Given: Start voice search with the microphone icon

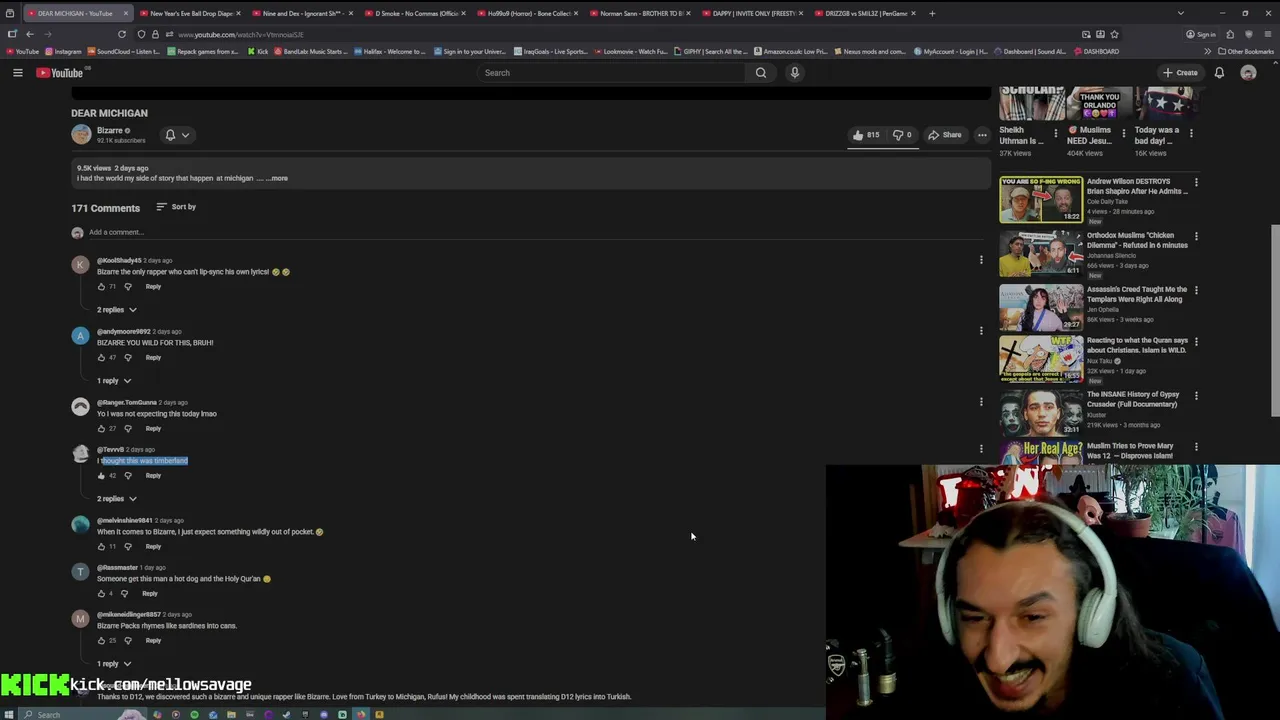Looking at the screenshot, I should [795, 72].
